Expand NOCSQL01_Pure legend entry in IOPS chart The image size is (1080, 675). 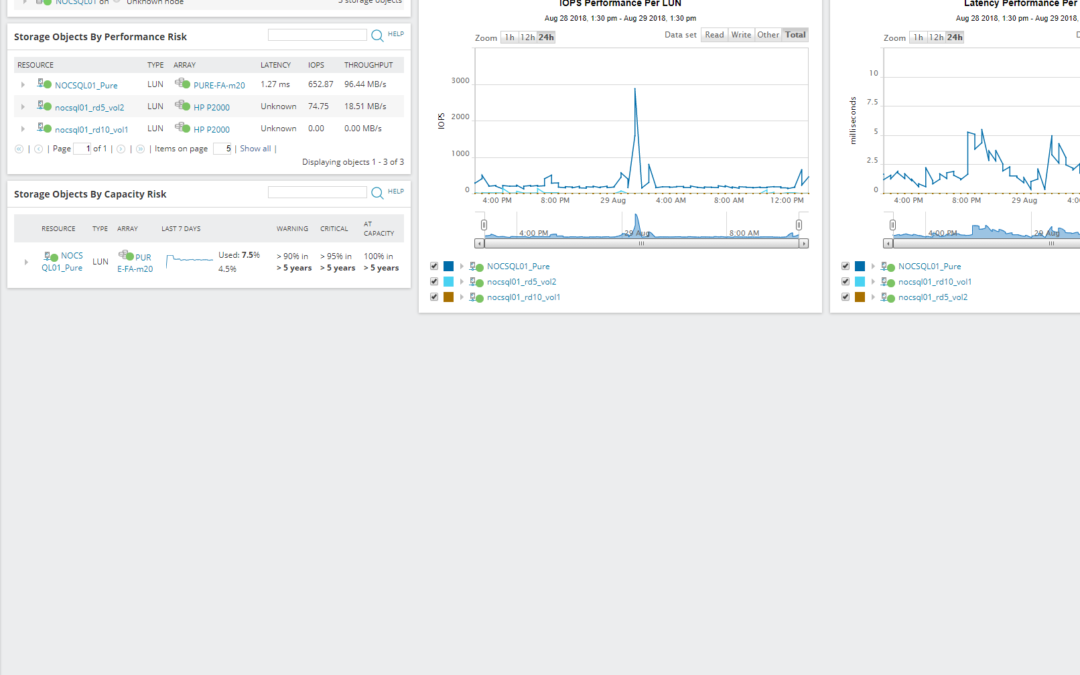(x=461, y=266)
